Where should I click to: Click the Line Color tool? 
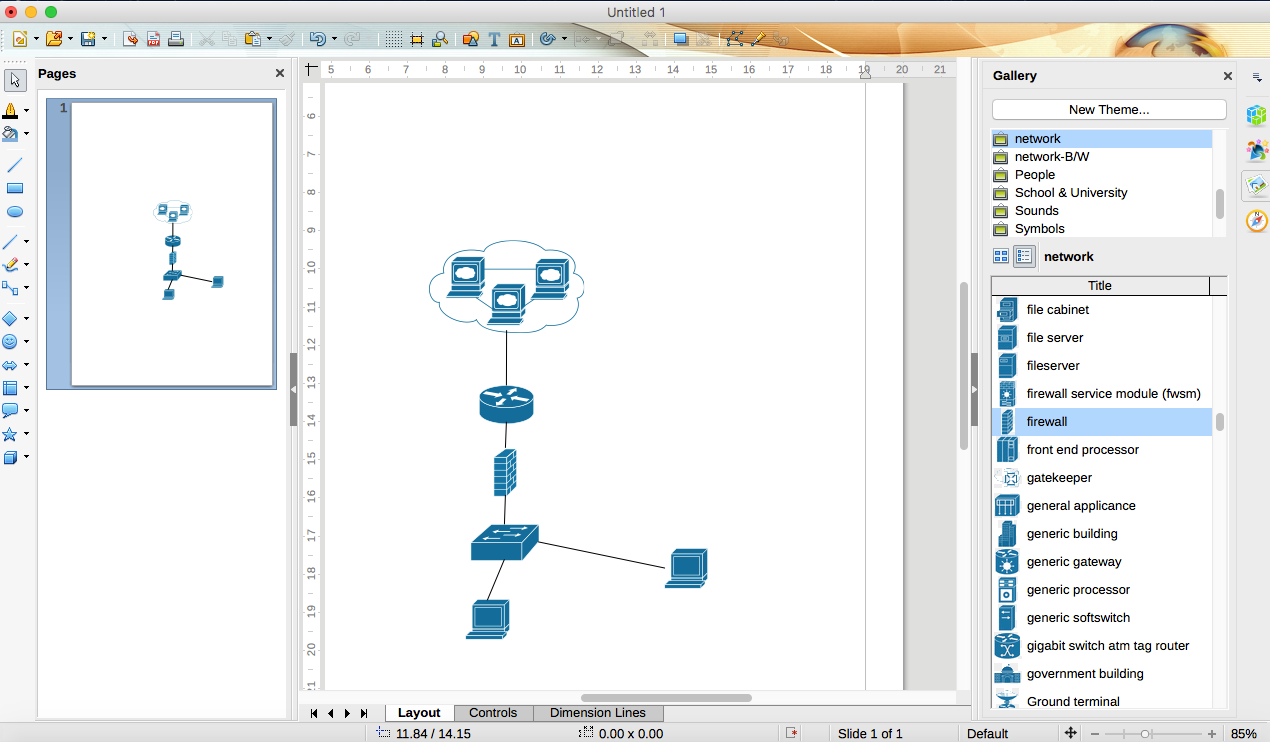[12, 110]
